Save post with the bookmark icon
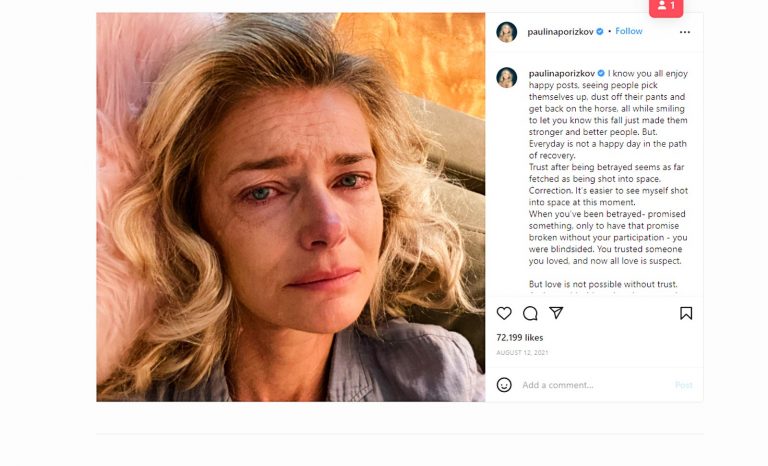 pos(686,313)
